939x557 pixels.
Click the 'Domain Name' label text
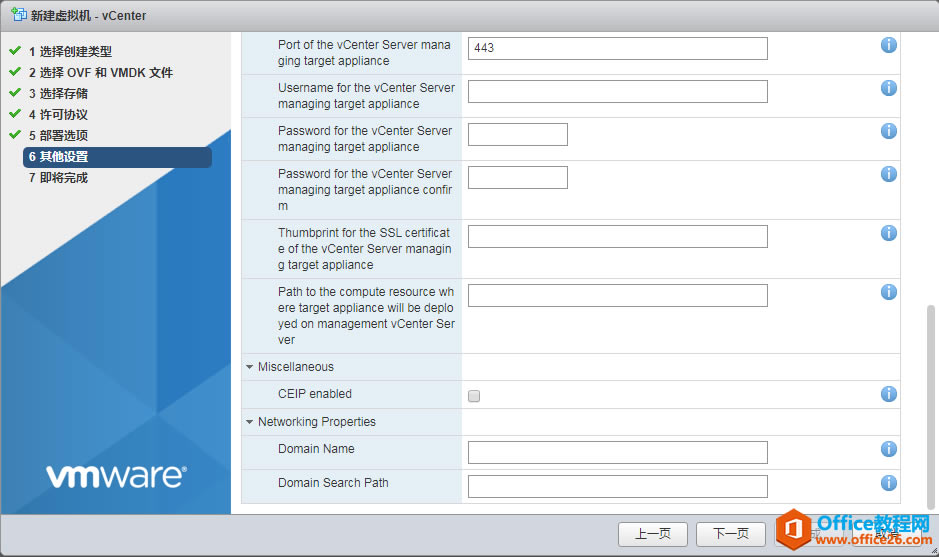coord(316,449)
